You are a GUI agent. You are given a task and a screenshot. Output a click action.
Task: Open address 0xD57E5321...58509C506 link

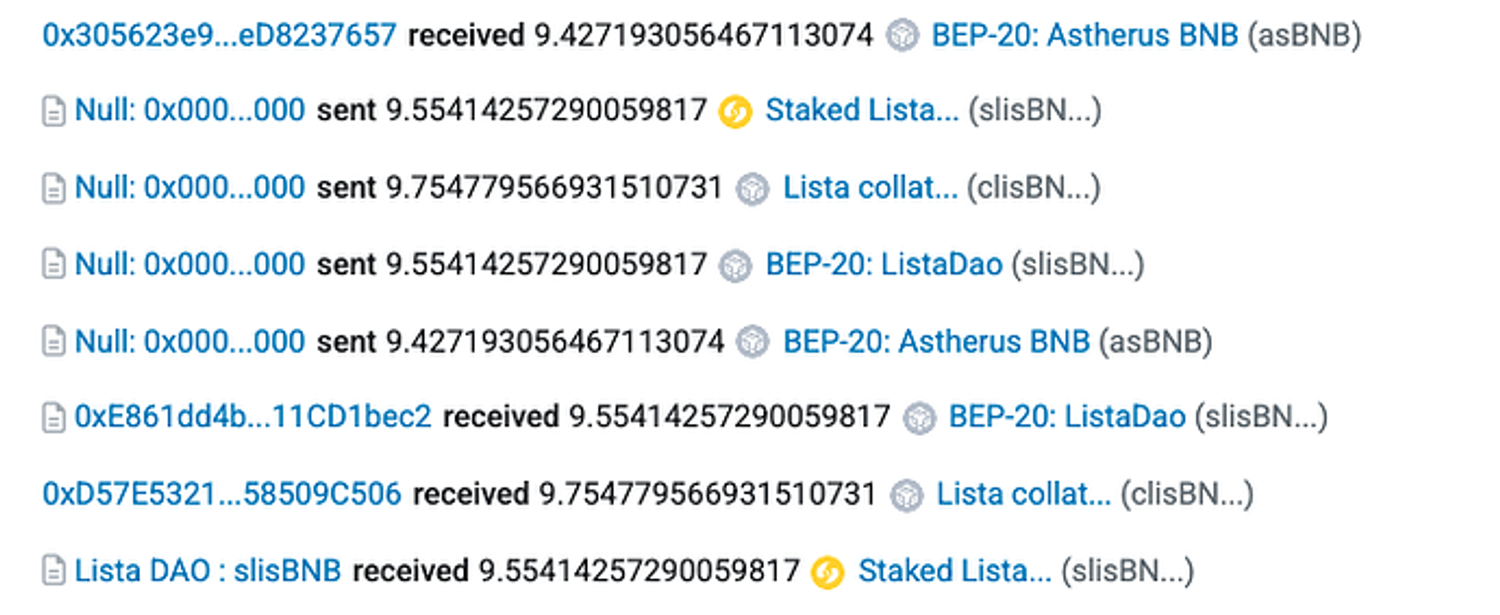click(221, 494)
